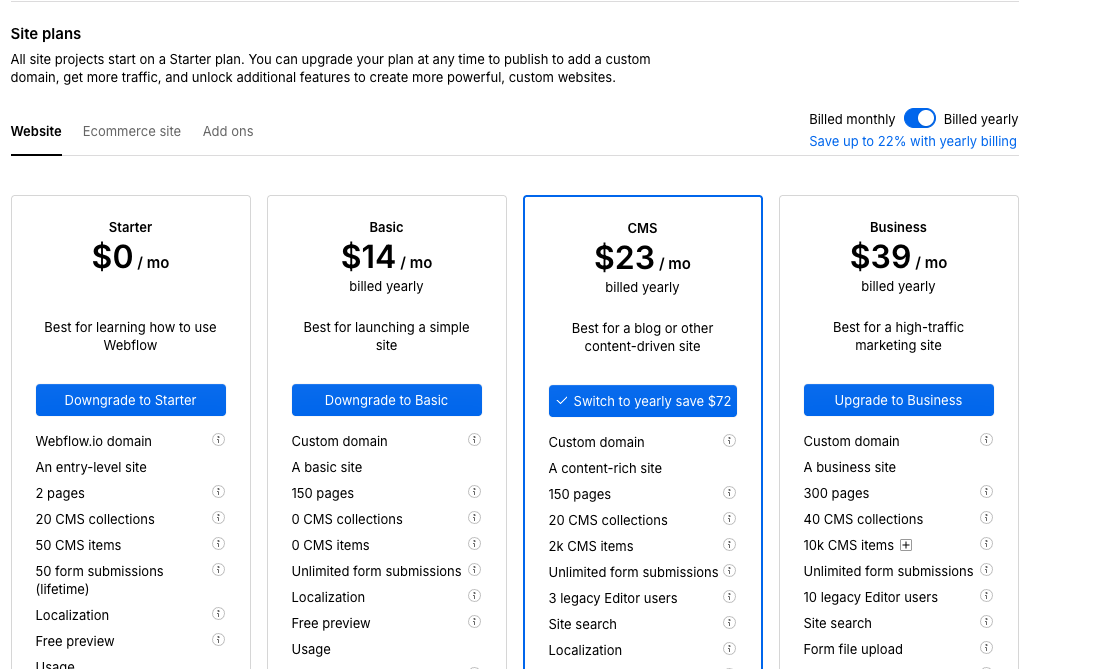The image size is (1105, 669).
Task: Open info icon for Basic Localization
Action: [474, 596]
